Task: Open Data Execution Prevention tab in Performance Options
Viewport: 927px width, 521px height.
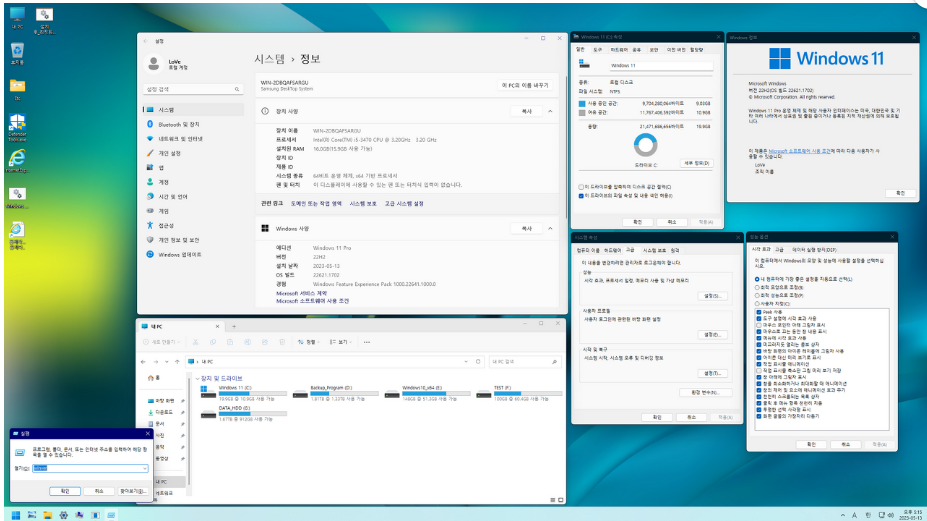Action: click(x=814, y=250)
